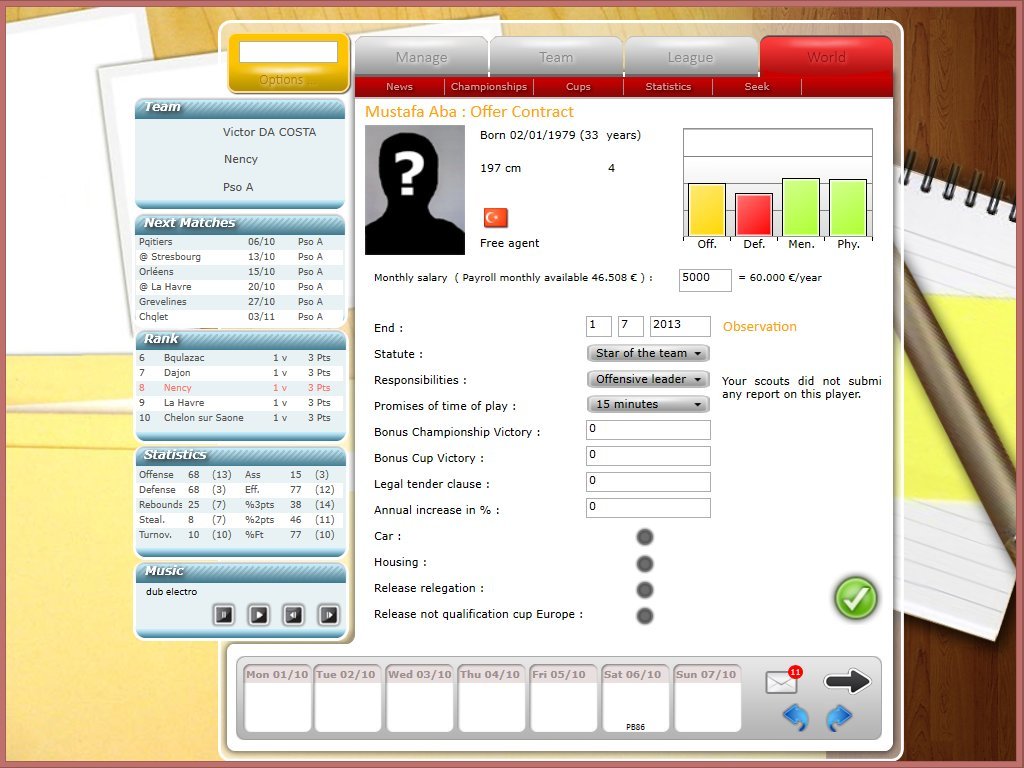Open the mail inbox envelope icon
This screenshot has width=1024, height=768.
pyautogui.click(x=781, y=683)
